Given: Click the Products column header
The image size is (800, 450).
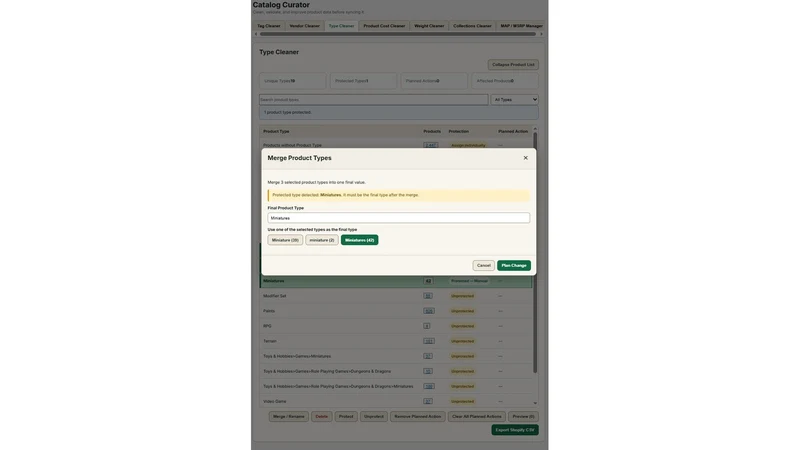Looking at the screenshot, I should pos(432,131).
